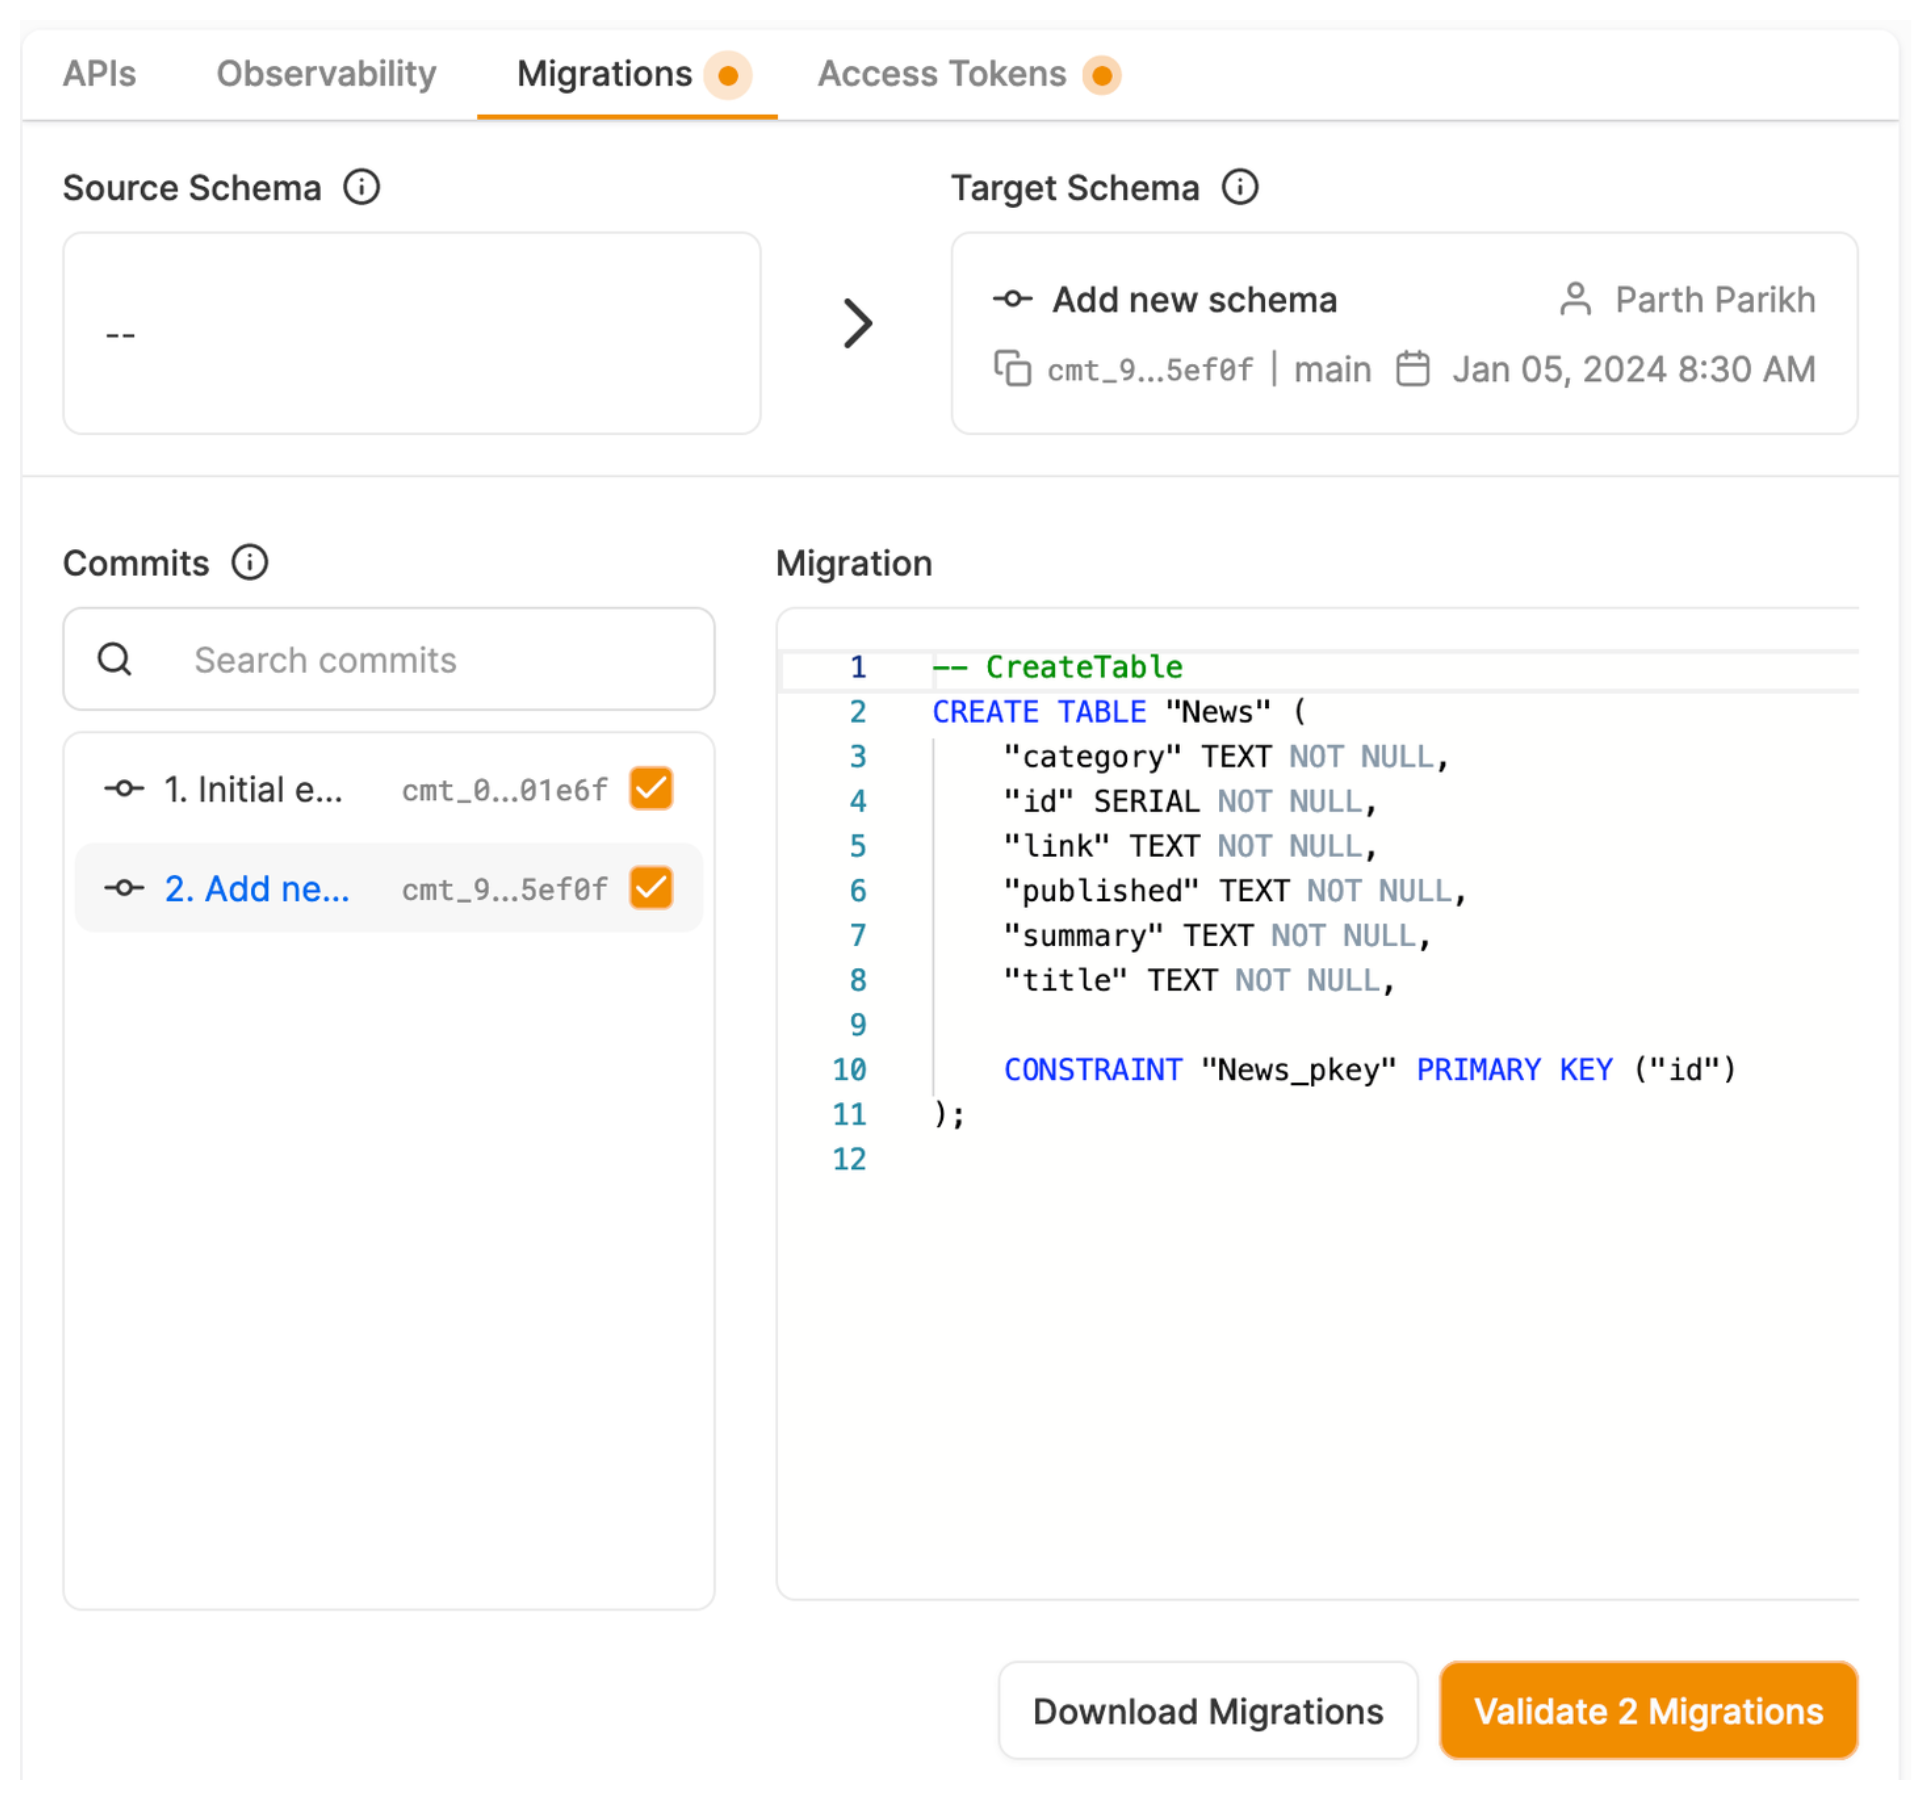
Task: Uncheck the Initial commit cmt_0...01e6f checkbox
Action: pos(650,789)
